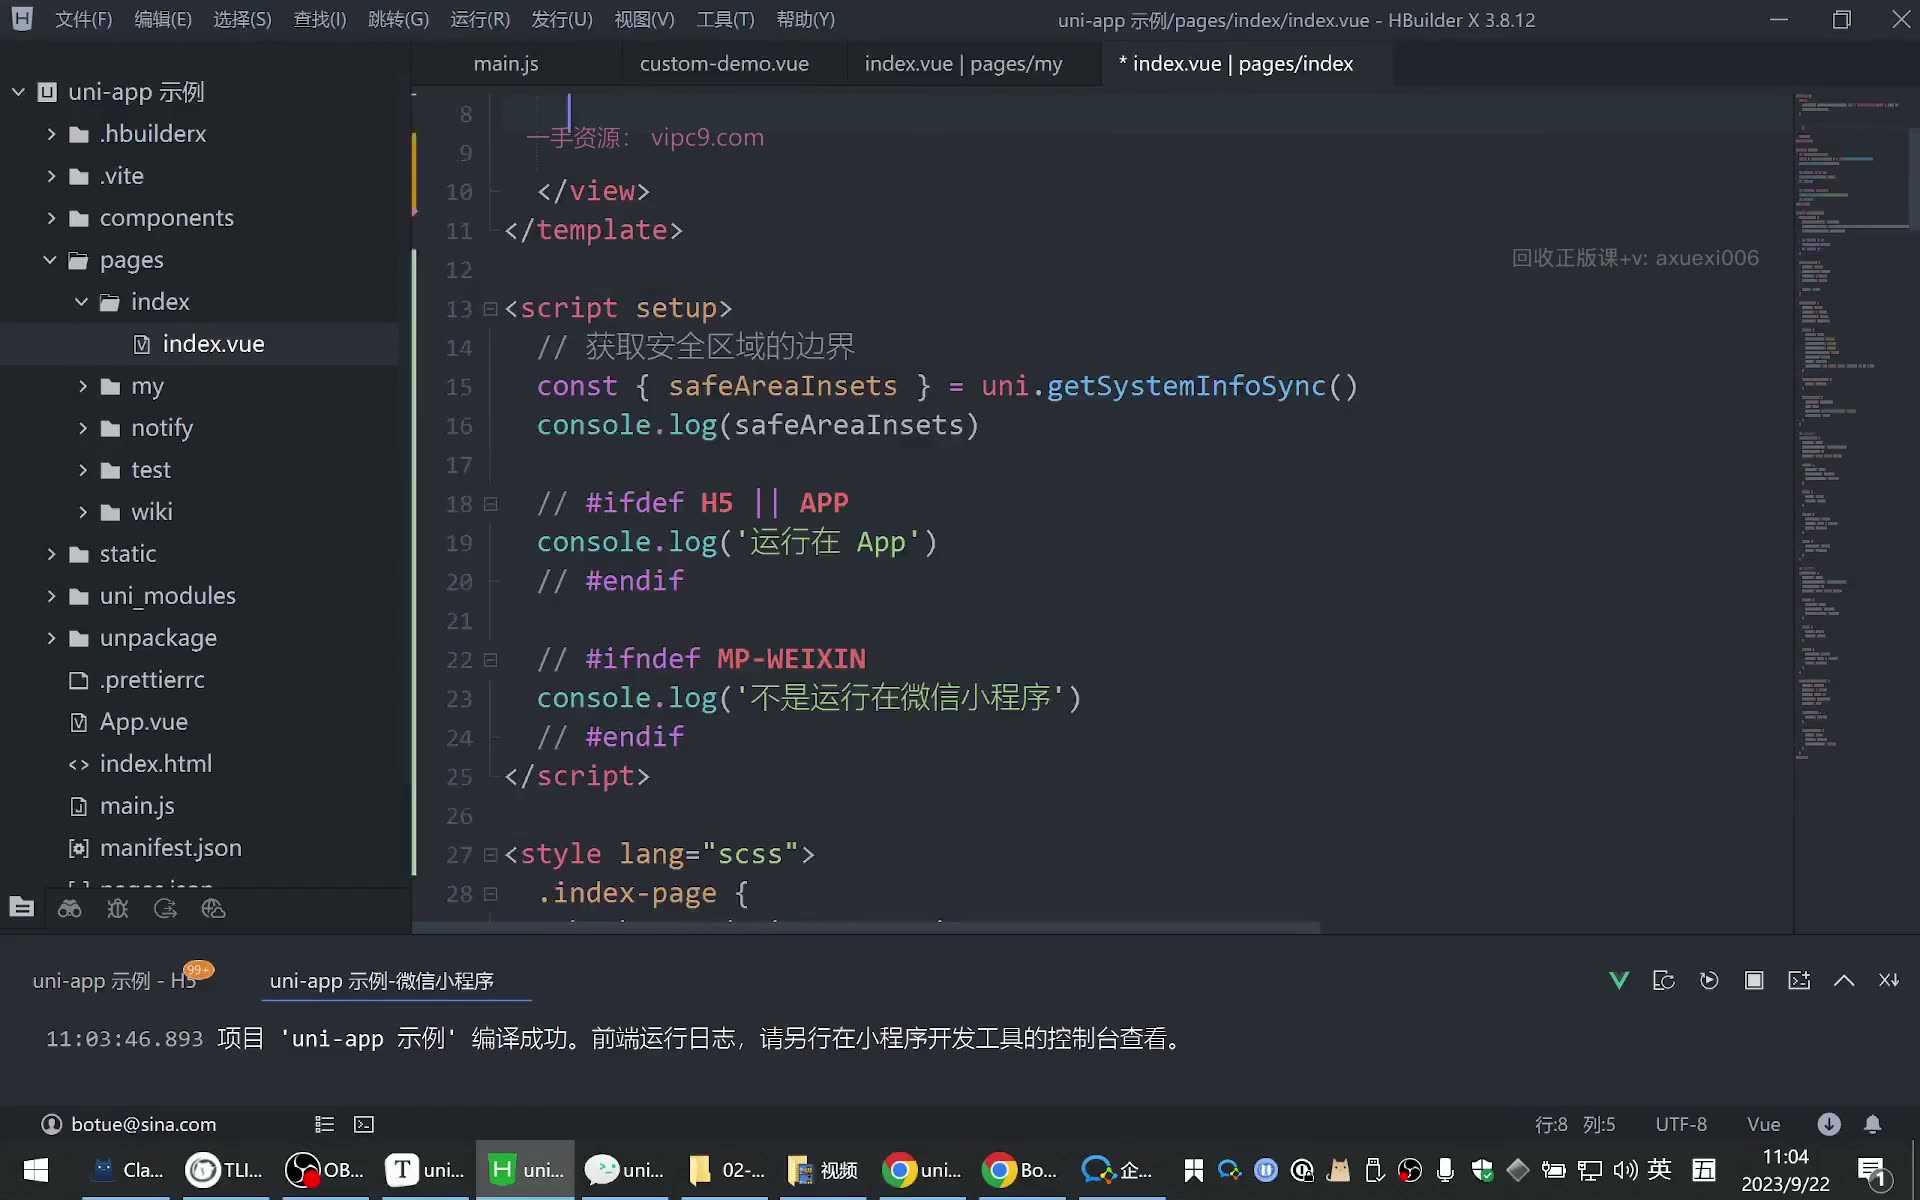The height and width of the screenshot is (1200, 1920).
Task: Open App.vue in the file tree
Action: (x=143, y=722)
